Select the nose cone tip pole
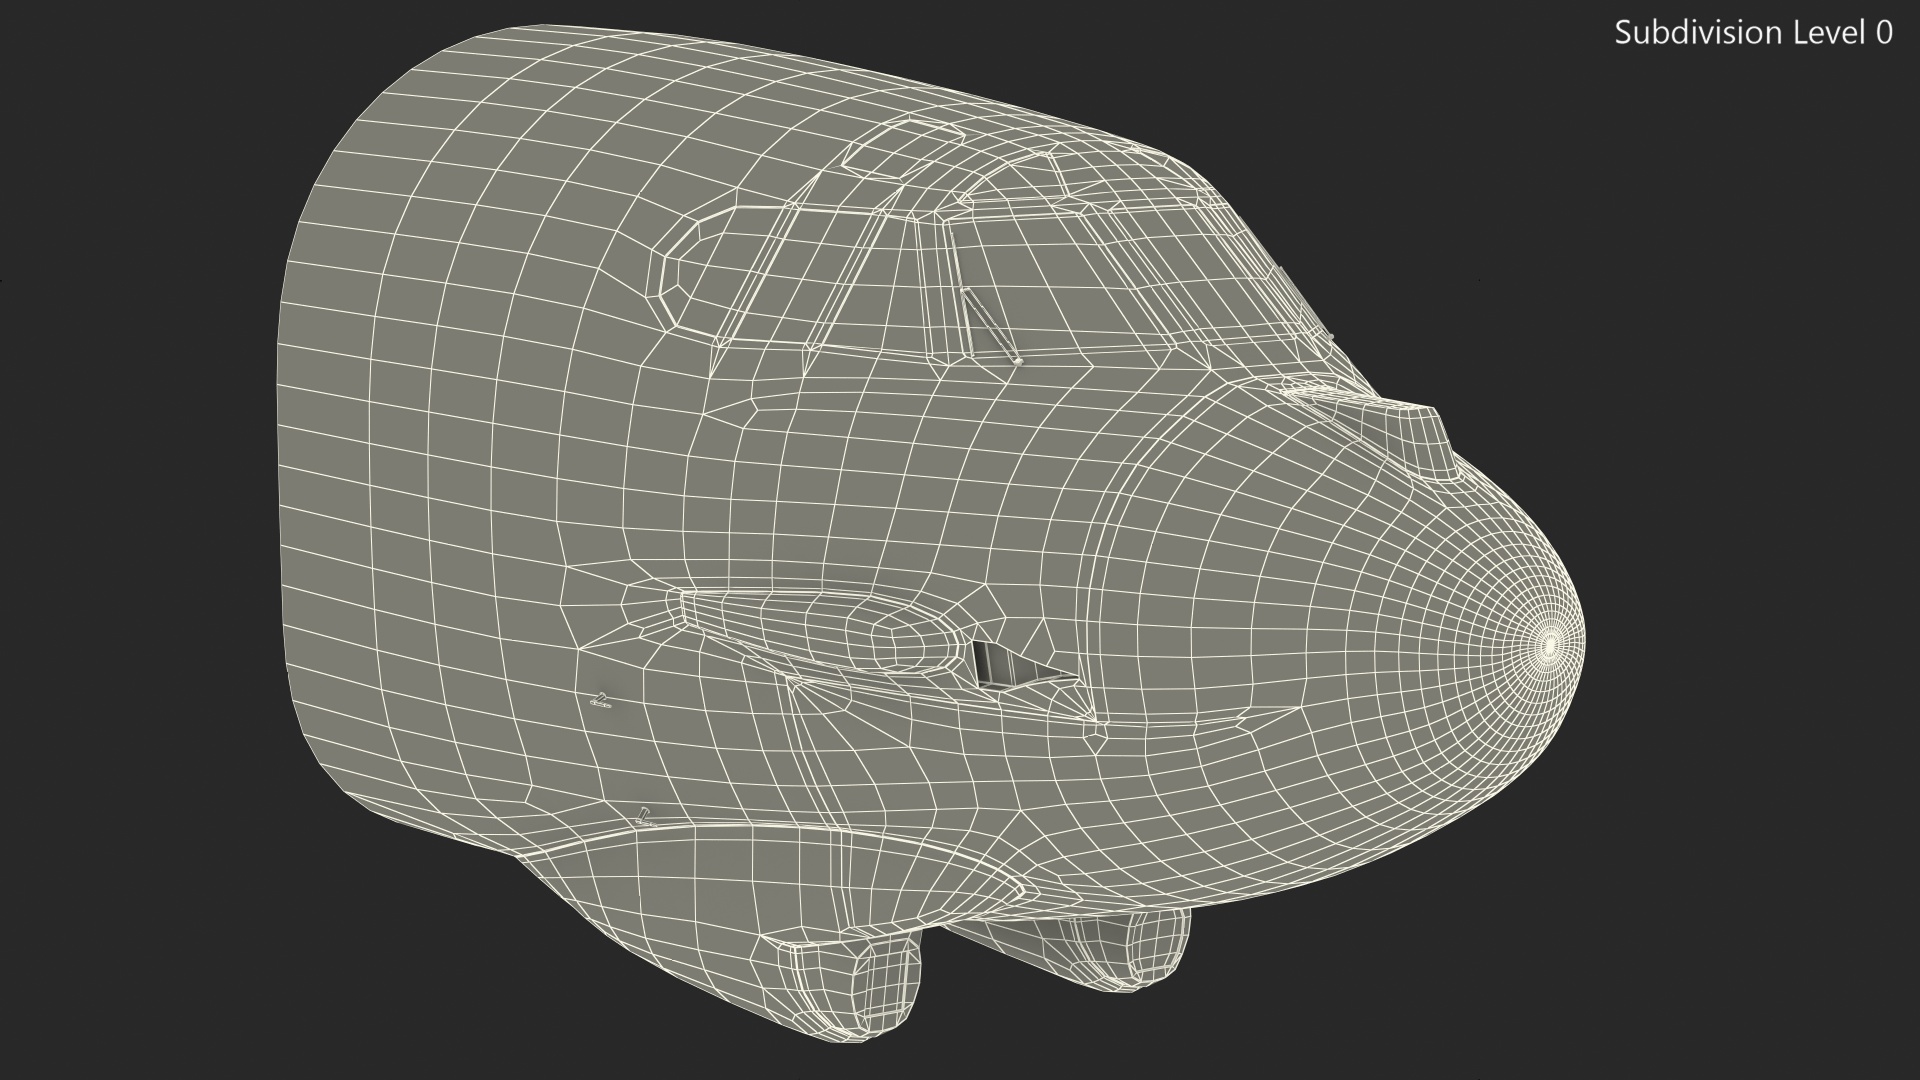 point(1549,647)
